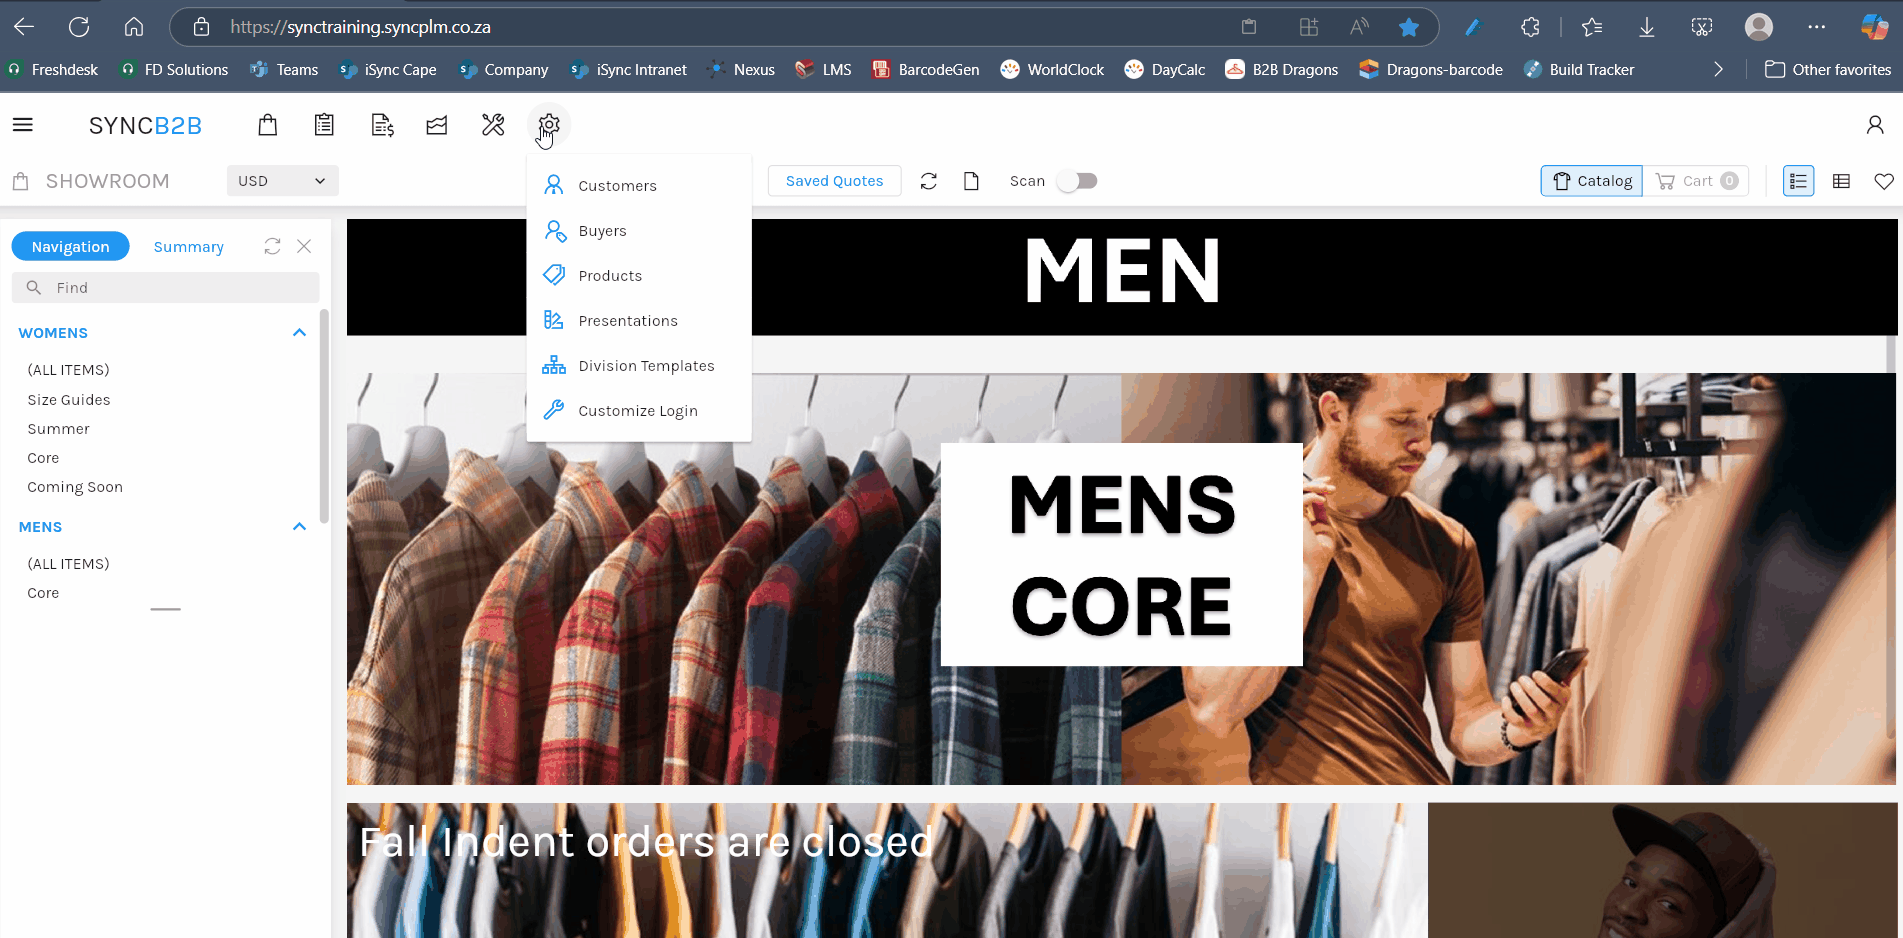Screen dimensions: 1903x938
Task: Open the wishlist heart icon
Action: click(1884, 181)
